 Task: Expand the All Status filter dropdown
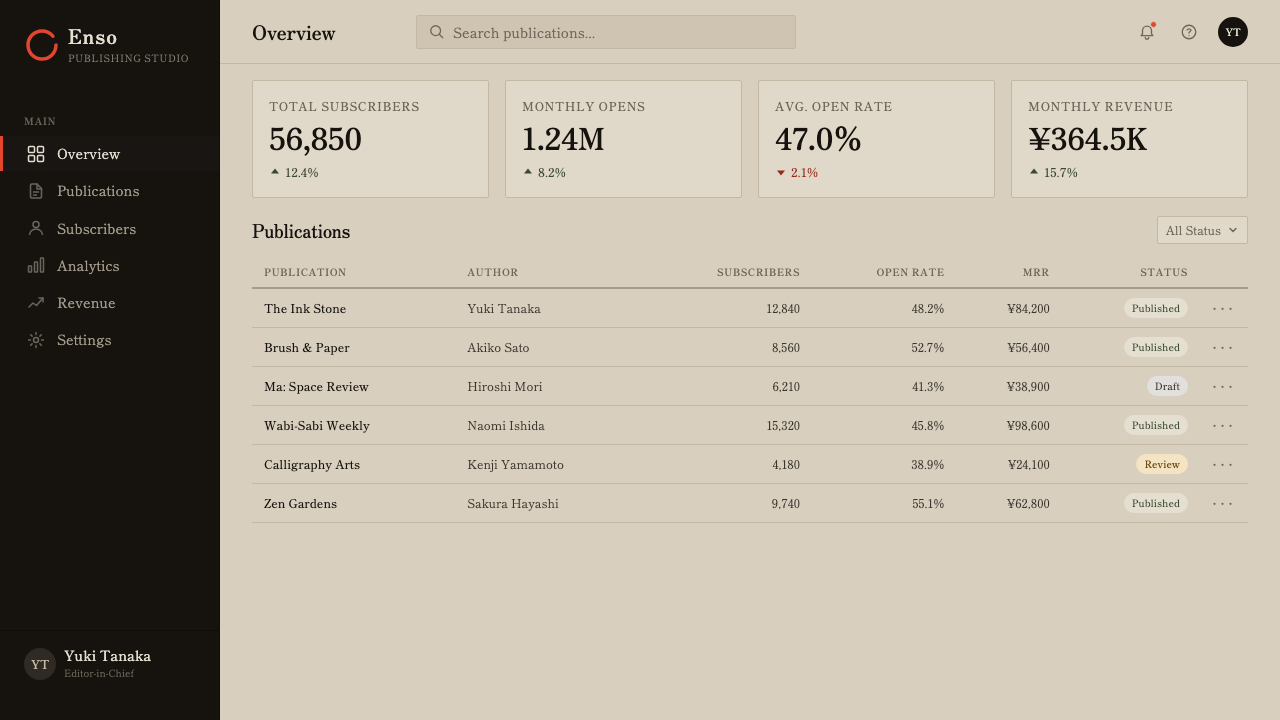1202,230
